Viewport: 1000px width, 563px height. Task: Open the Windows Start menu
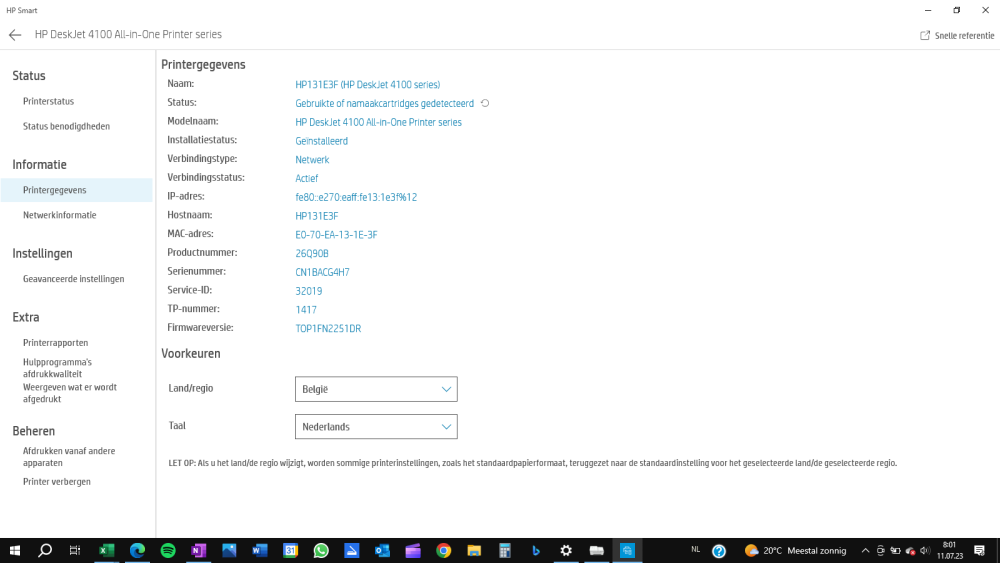15,550
